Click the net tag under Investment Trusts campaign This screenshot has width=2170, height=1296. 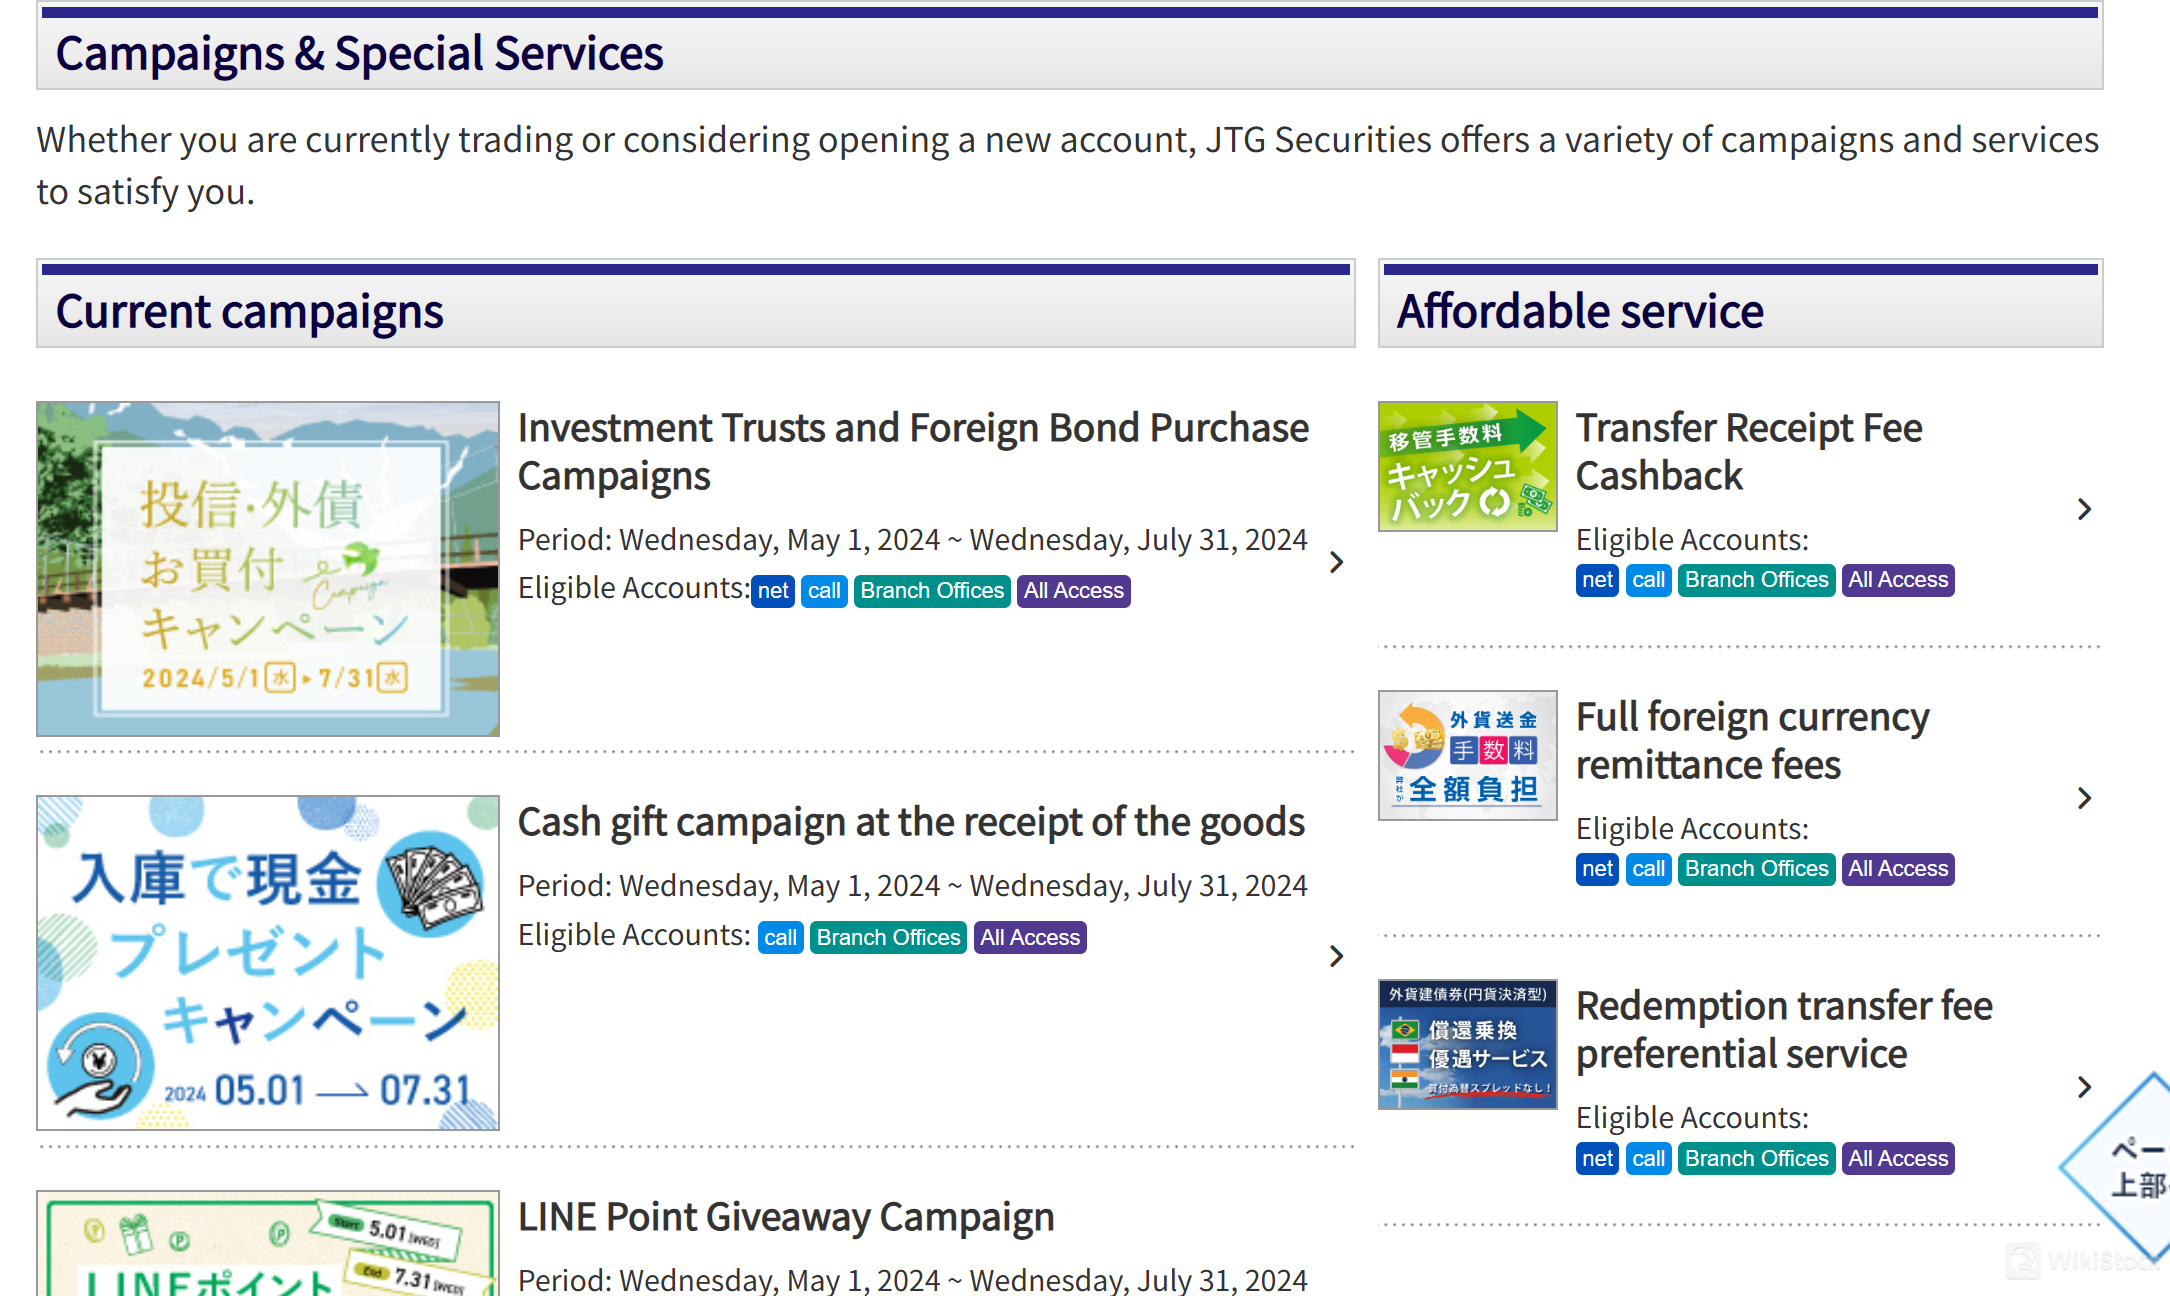(773, 591)
